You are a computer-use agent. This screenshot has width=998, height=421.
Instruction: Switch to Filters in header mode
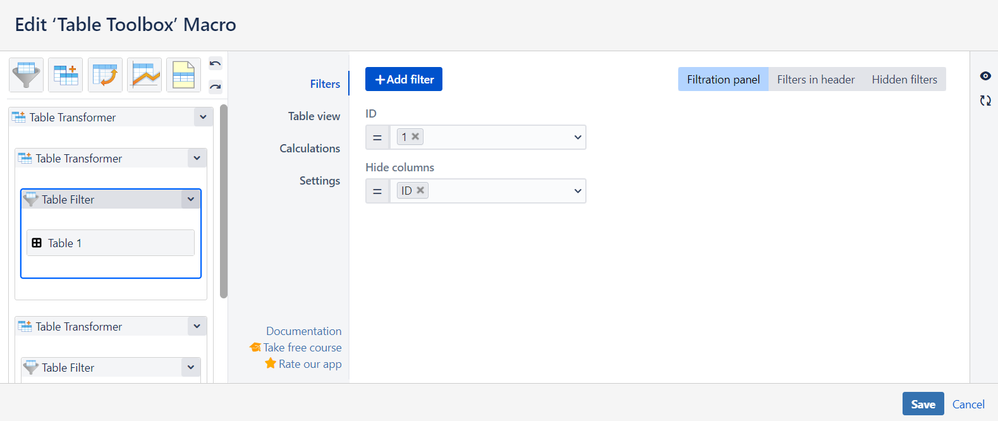coord(815,80)
